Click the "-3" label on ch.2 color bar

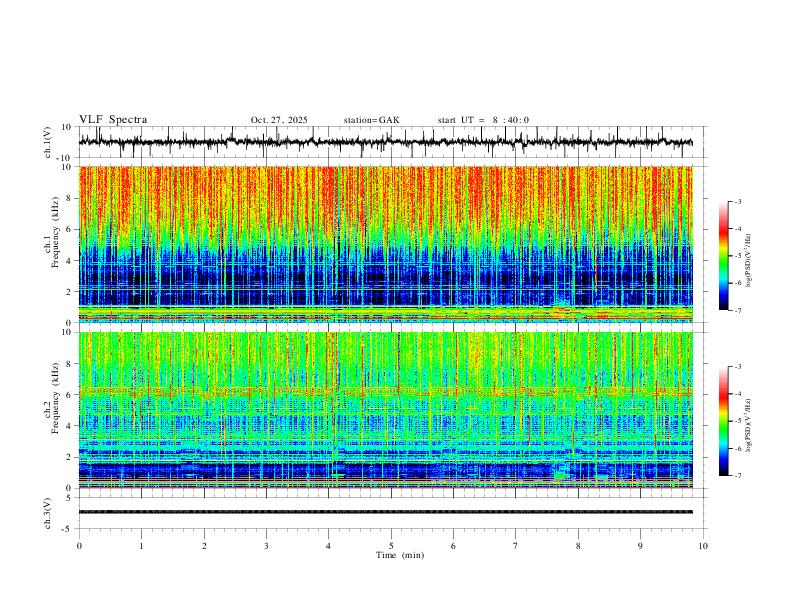point(737,367)
